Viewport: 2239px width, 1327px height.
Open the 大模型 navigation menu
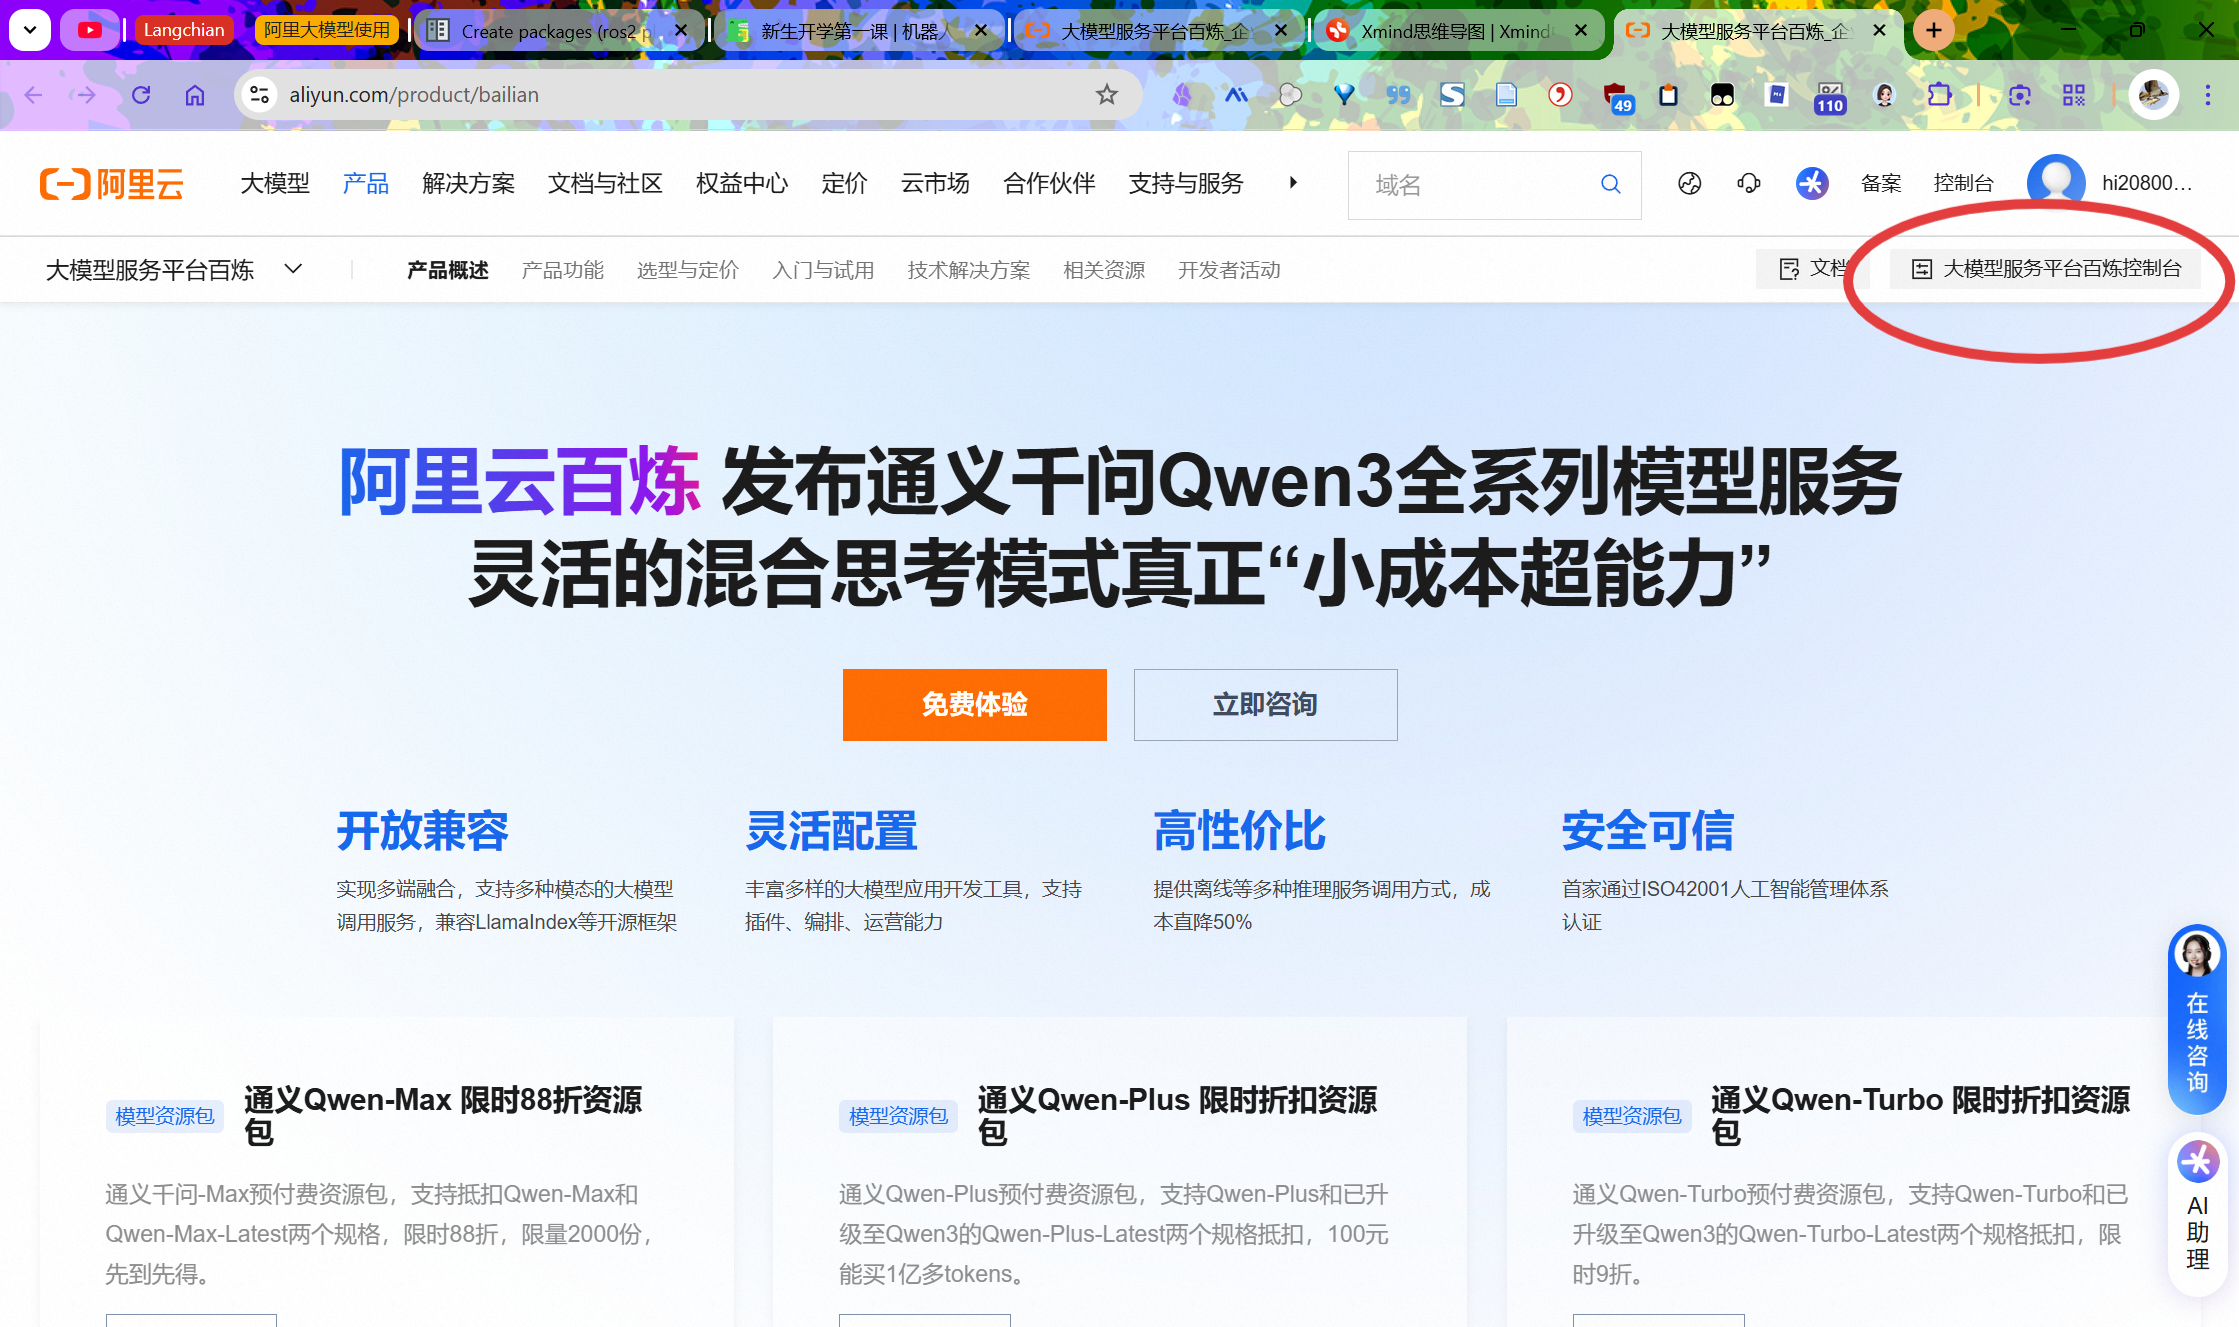[x=275, y=183]
